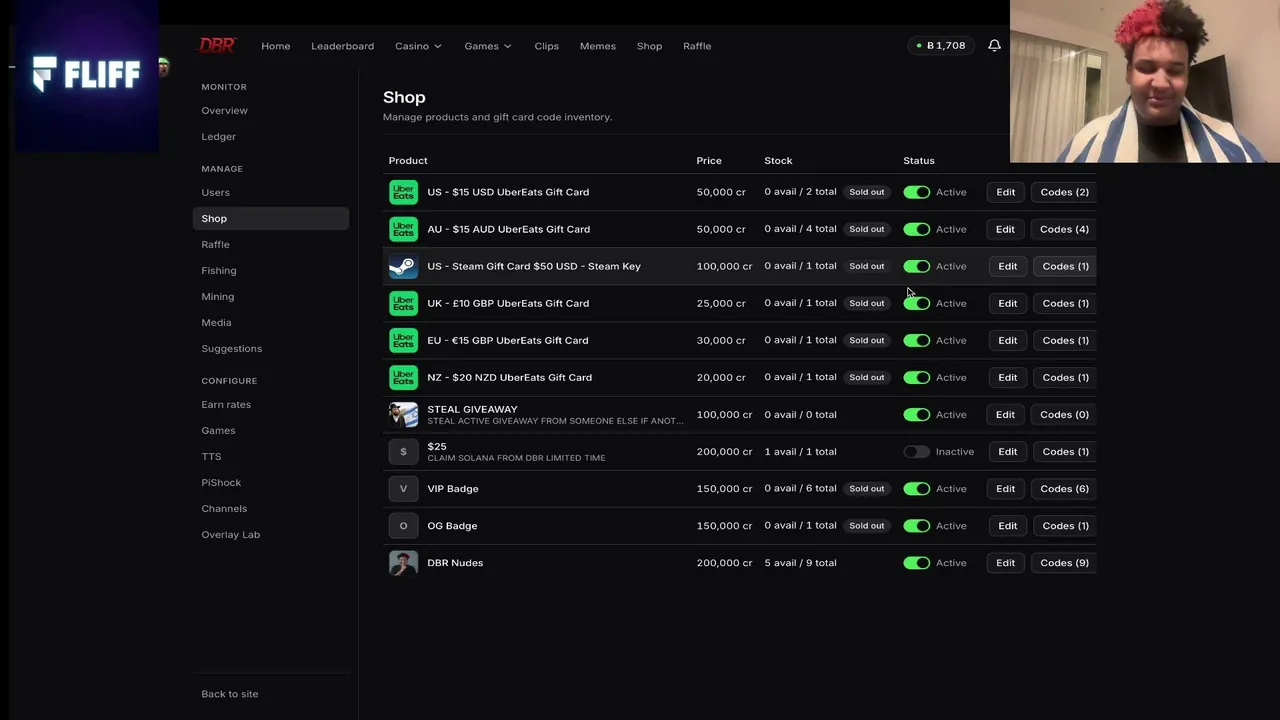The image size is (1280, 720).
Task: Open Users in the Manage sidebar
Action: pyautogui.click(x=215, y=192)
